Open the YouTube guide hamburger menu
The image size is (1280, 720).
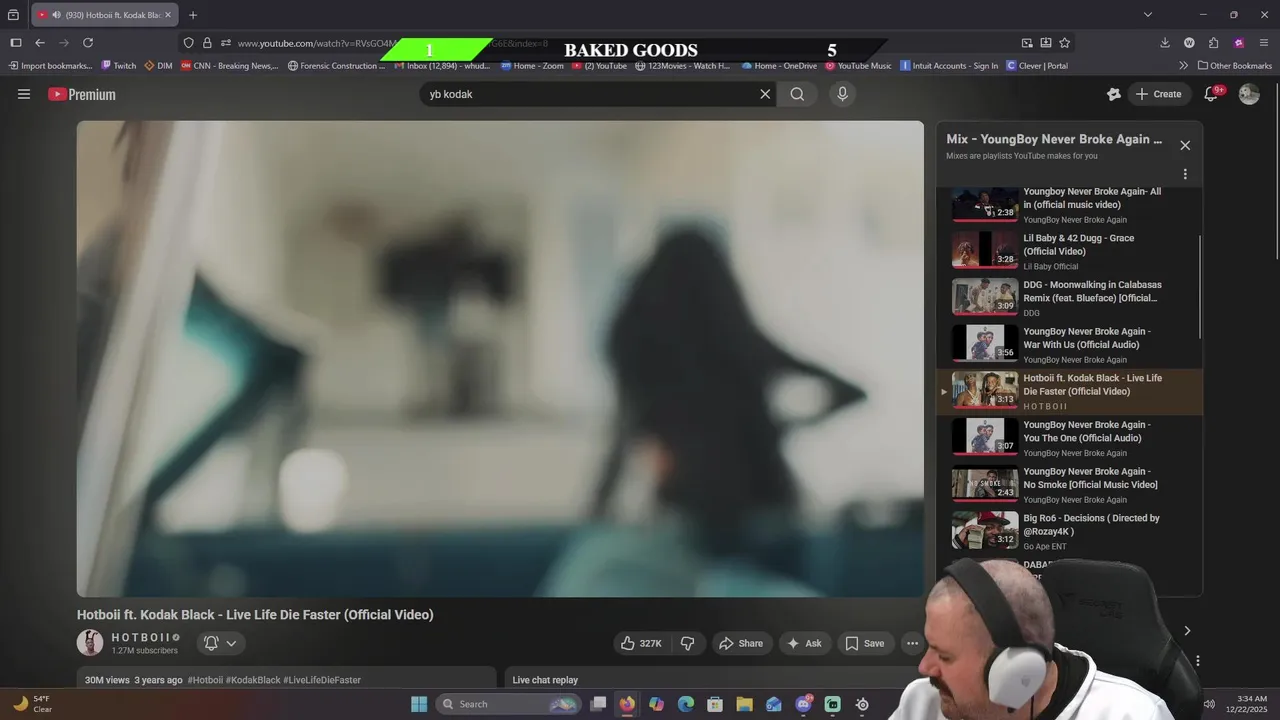[x=24, y=94]
